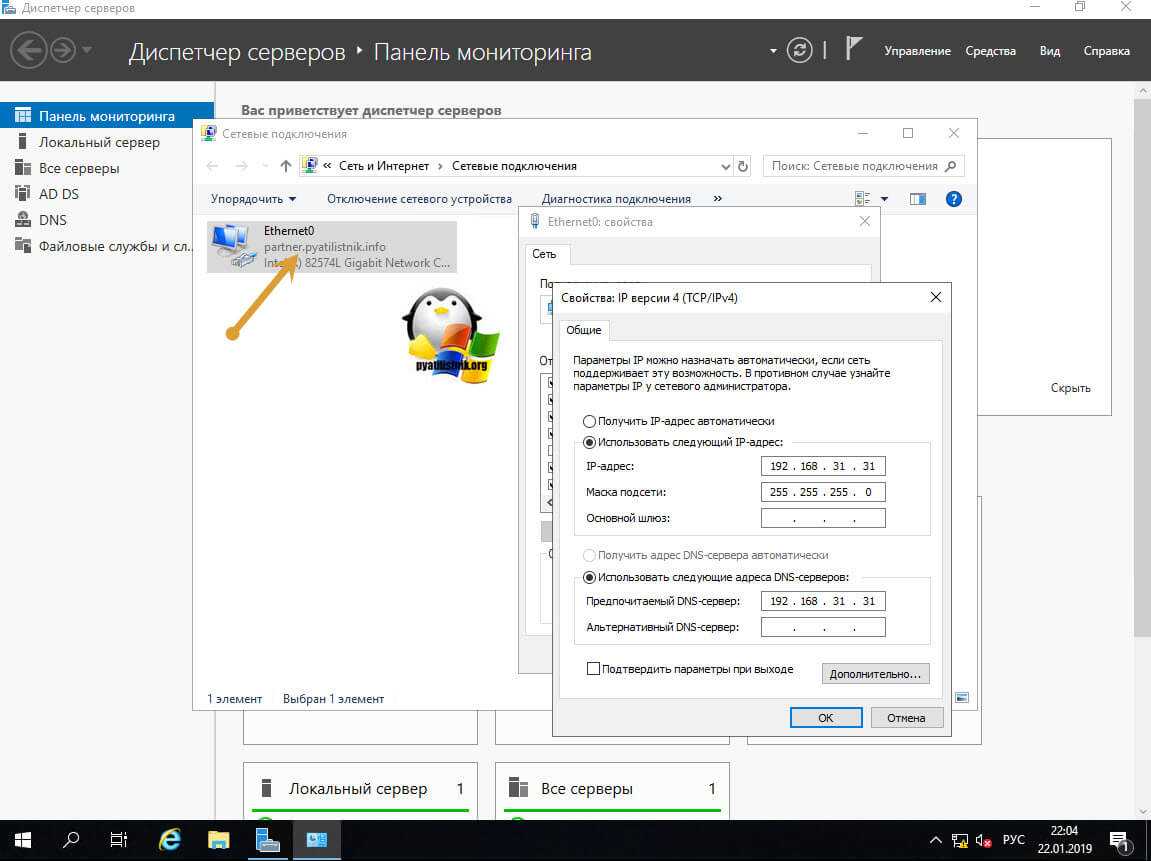Click the Windows Start button
1151x861 pixels.
click(x=22, y=840)
